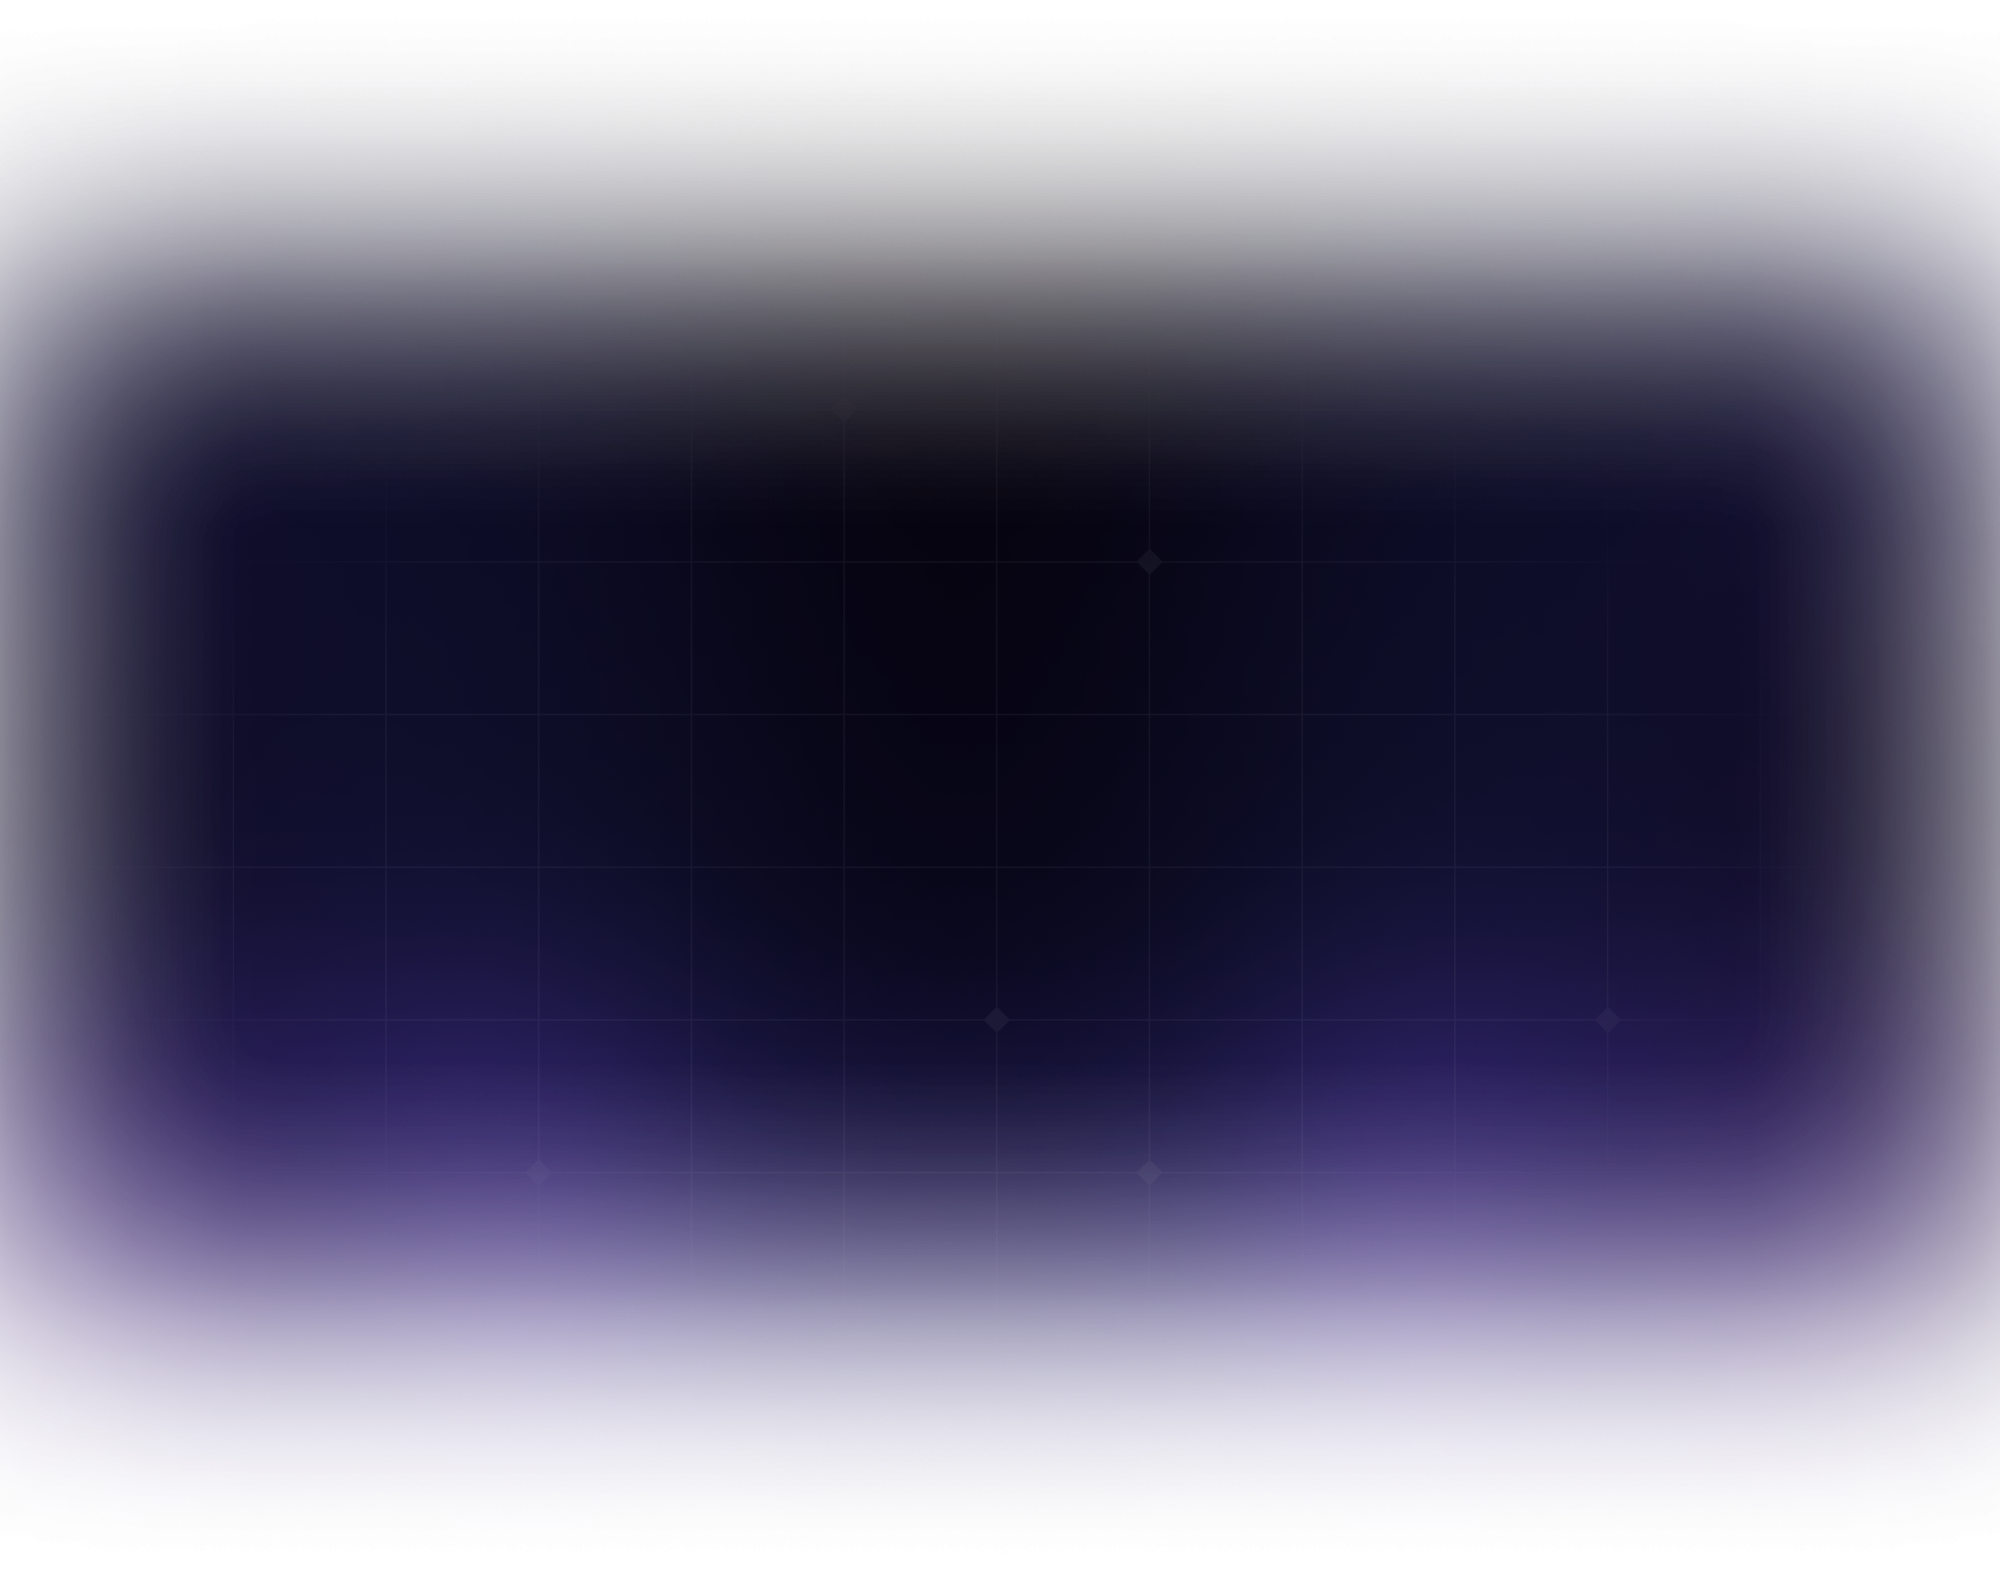Select the diamond marker nearest the grid center
This screenshot has height=1576, width=2000.
coord(996,1020)
